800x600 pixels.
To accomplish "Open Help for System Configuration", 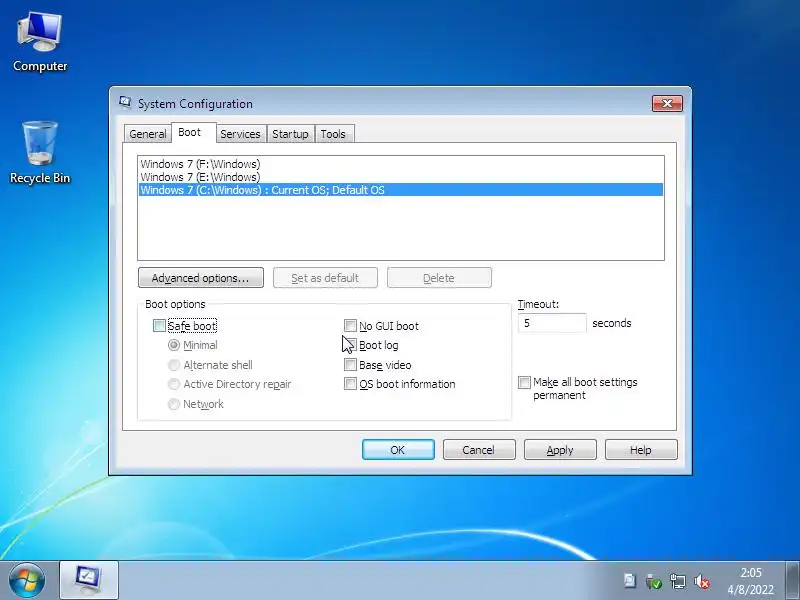I will [641, 449].
